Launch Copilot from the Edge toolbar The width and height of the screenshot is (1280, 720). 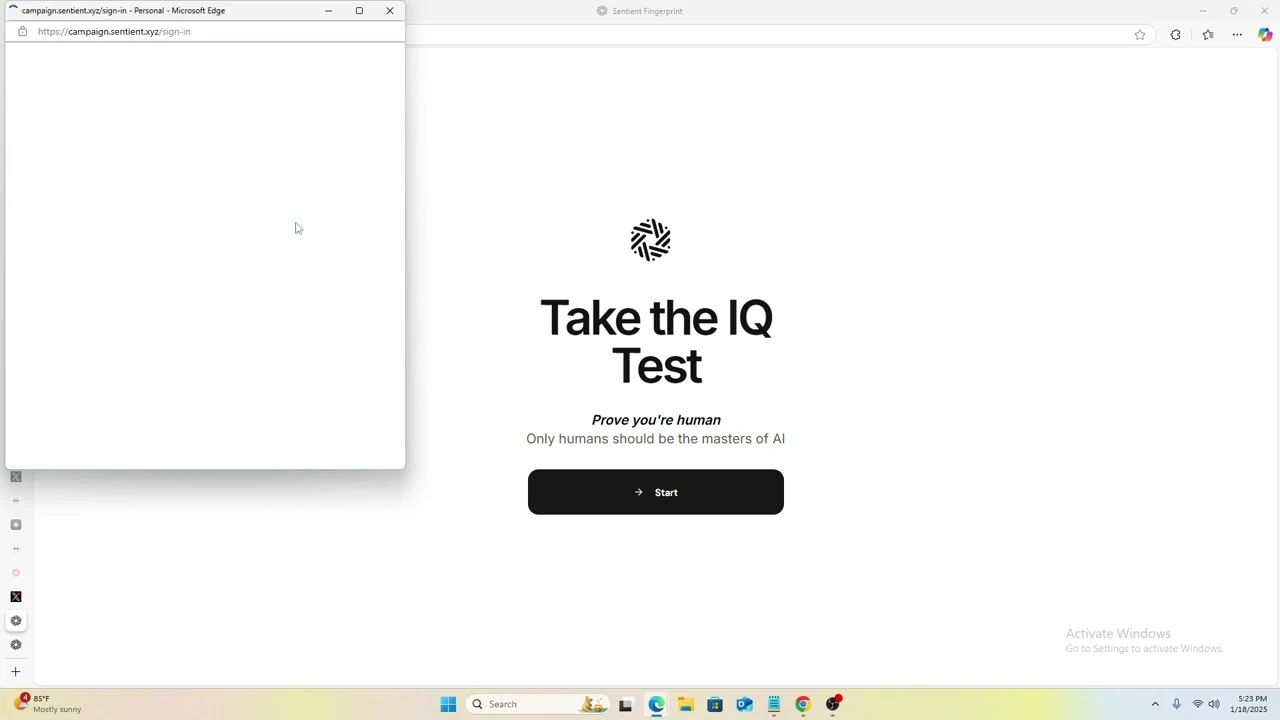coord(1265,35)
